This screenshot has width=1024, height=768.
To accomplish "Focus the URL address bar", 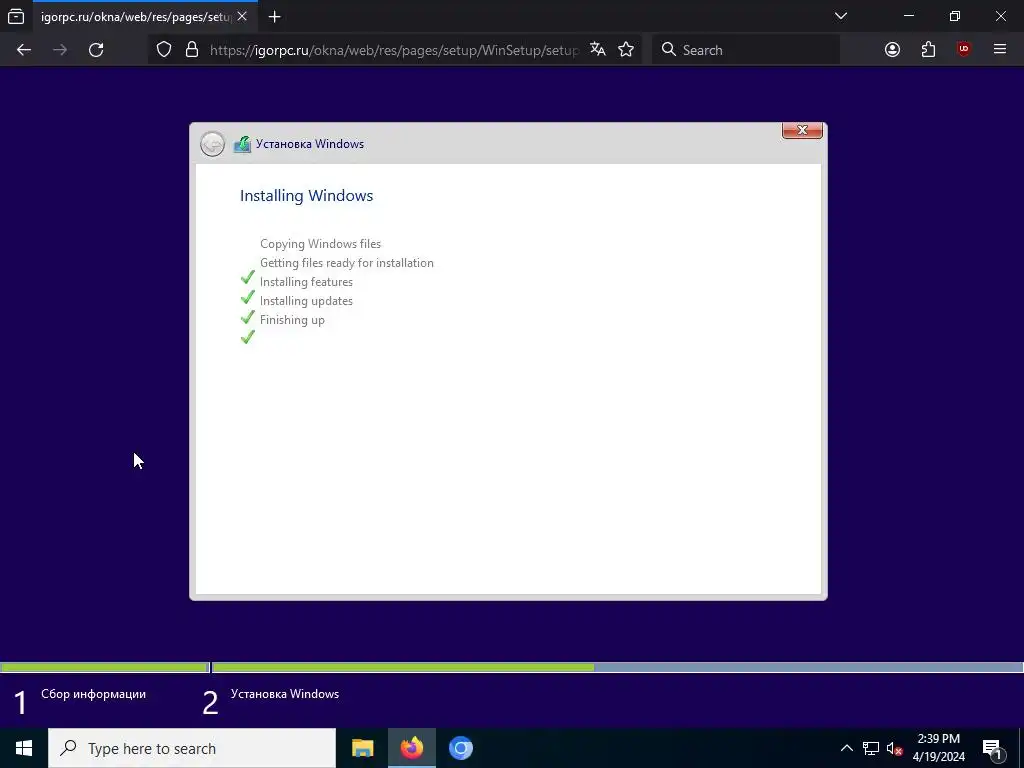I will click(x=393, y=50).
